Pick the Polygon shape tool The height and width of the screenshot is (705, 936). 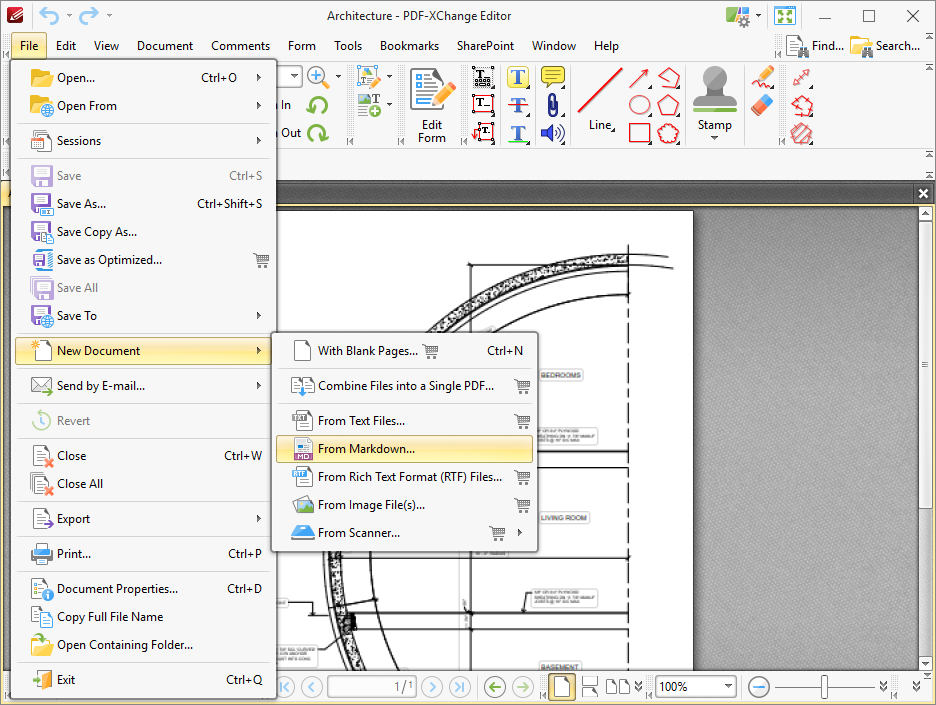[x=668, y=105]
